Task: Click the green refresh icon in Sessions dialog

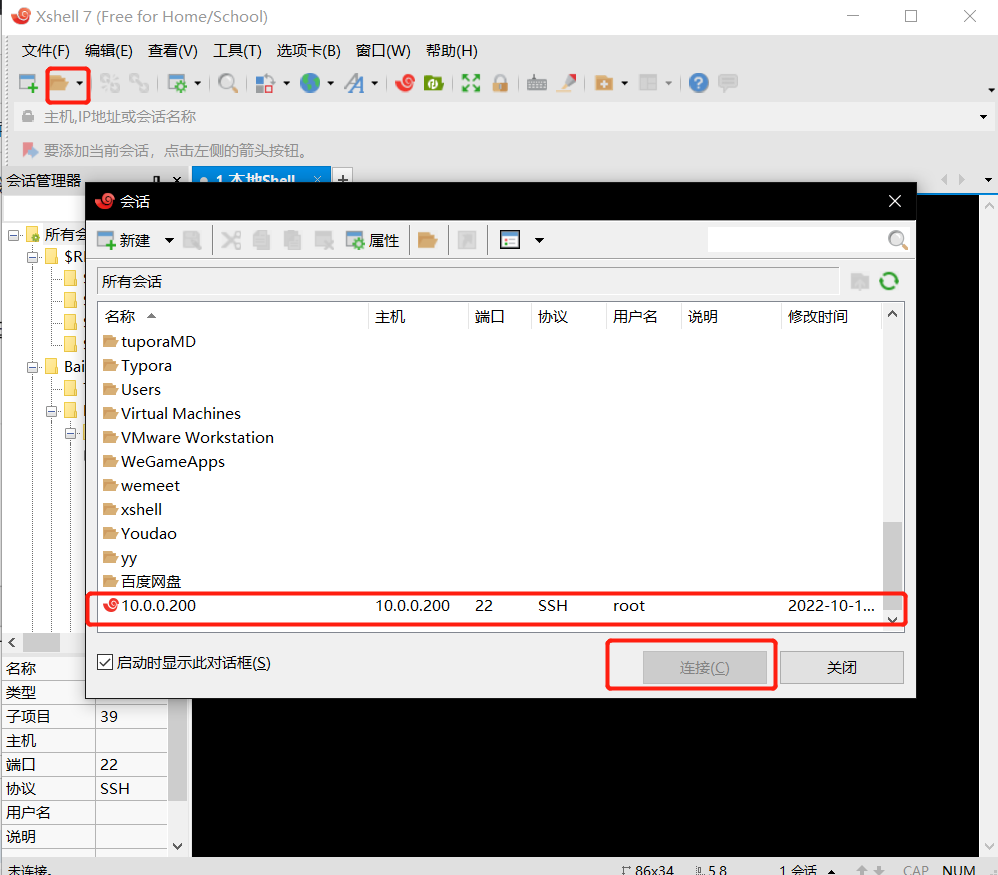Action: tap(889, 281)
